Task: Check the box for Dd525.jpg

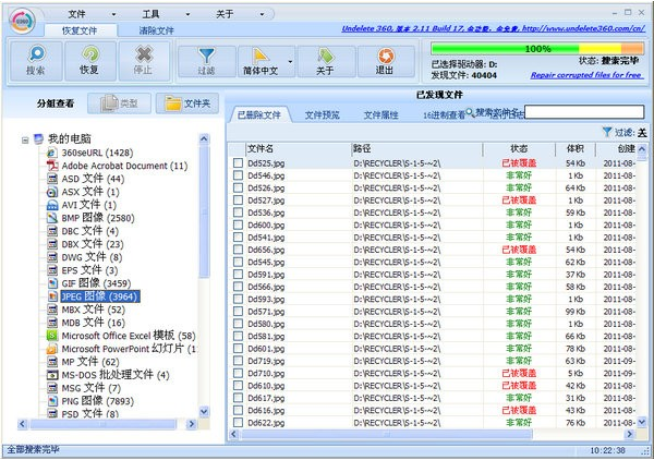Action: pos(238,163)
